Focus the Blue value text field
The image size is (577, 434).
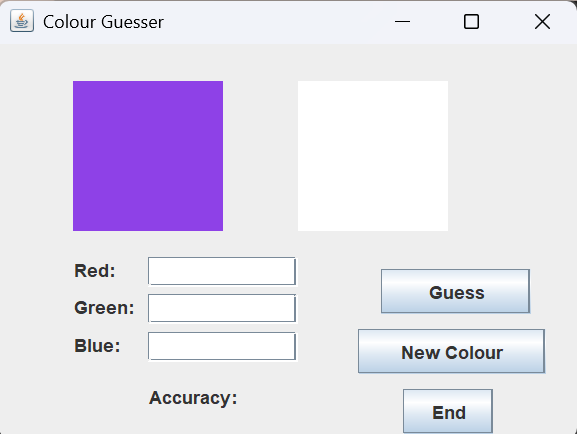[x=222, y=346]
